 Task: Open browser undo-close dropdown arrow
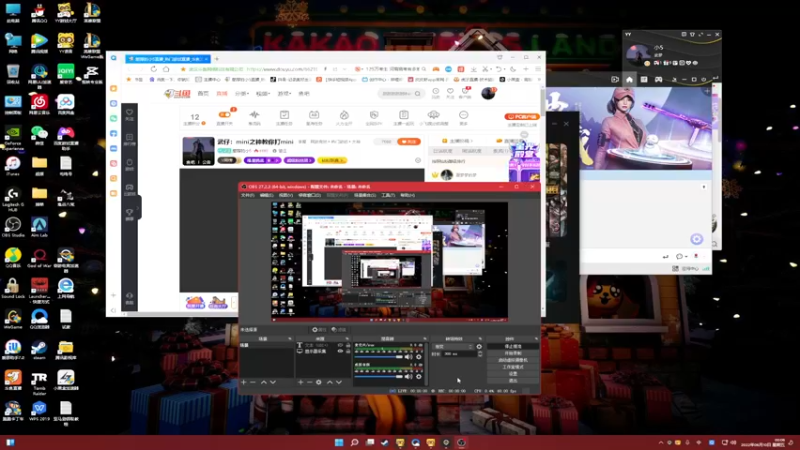click(504, 69)
